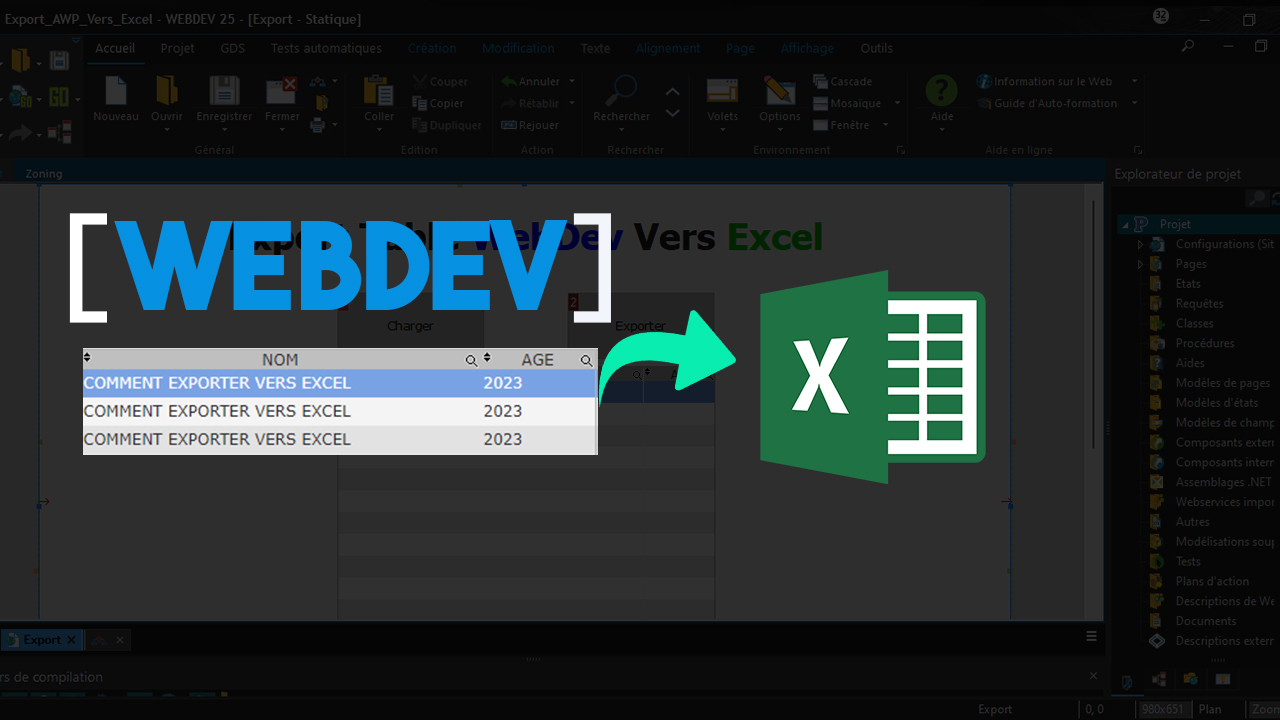
Task: Open the Volets panes icon
Action: click(722, 92)
